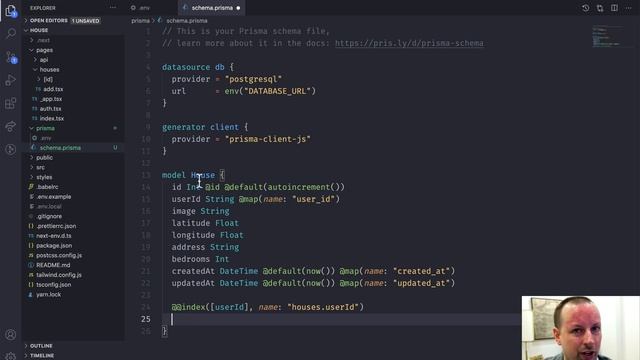
Task: Open next-env.d.ts file
Action: pyautogui.click(x=53, y=236)
